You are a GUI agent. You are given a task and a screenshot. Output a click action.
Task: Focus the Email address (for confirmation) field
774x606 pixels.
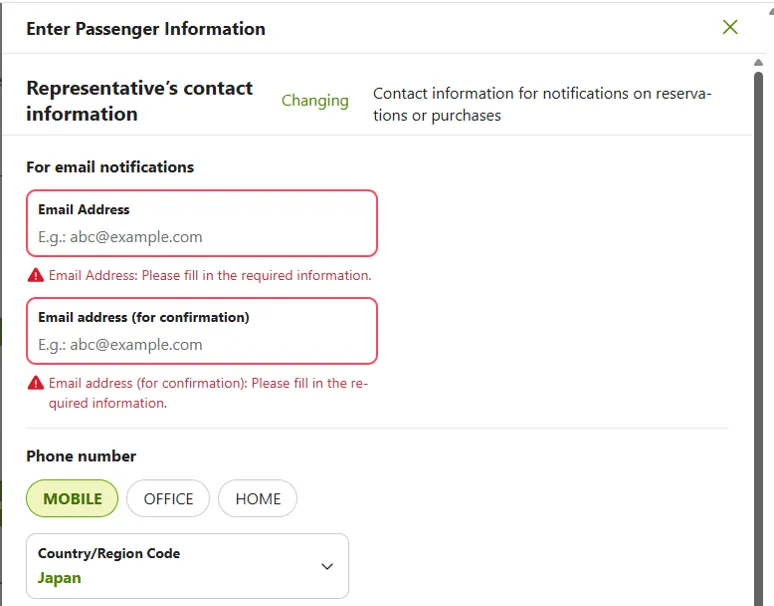pos(201,345)
